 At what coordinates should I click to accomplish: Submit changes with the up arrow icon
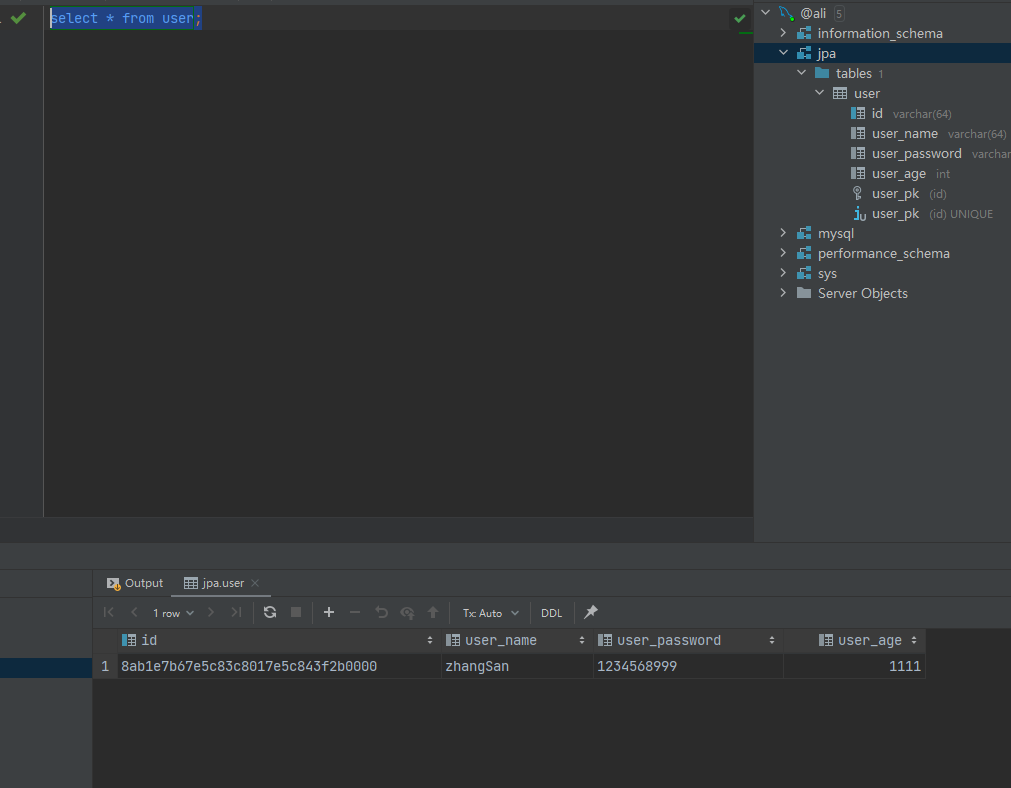tap(433, 613)
